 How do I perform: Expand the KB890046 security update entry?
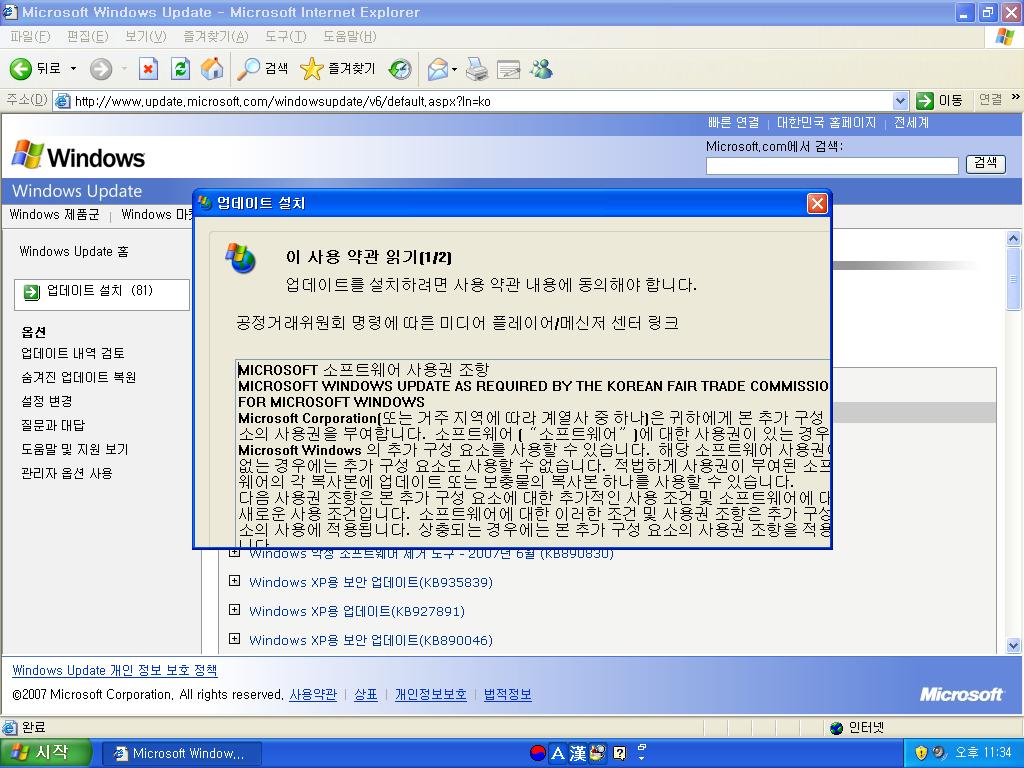234,639
